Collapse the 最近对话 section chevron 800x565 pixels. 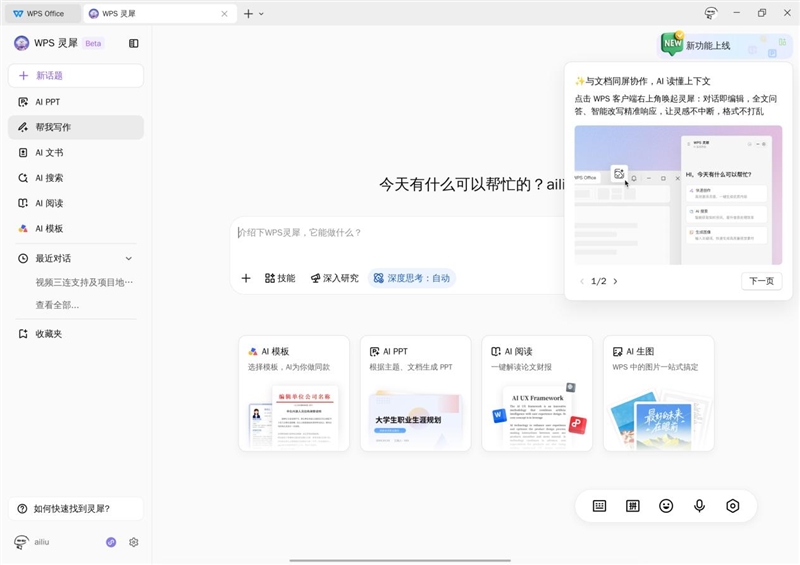(x=128, y=258)
